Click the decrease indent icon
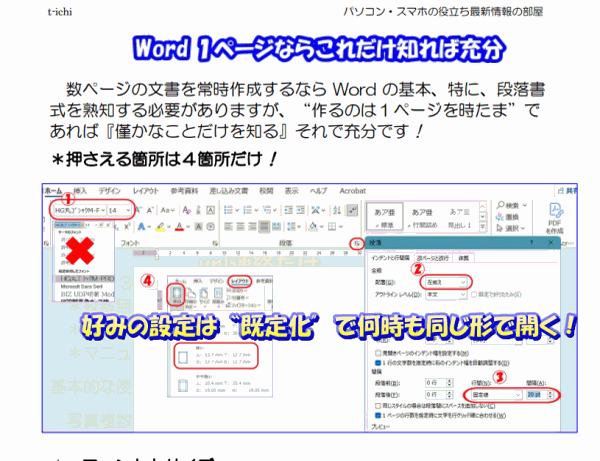Screen dimensions: 600x461 (289, 210)
